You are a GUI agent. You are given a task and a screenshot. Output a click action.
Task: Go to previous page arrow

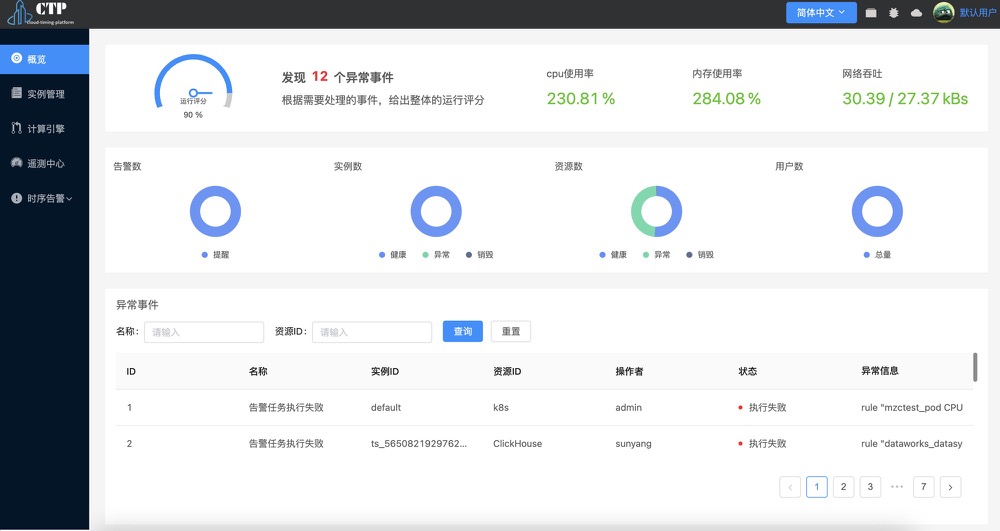pyautogui.click(x=790, y=487)
